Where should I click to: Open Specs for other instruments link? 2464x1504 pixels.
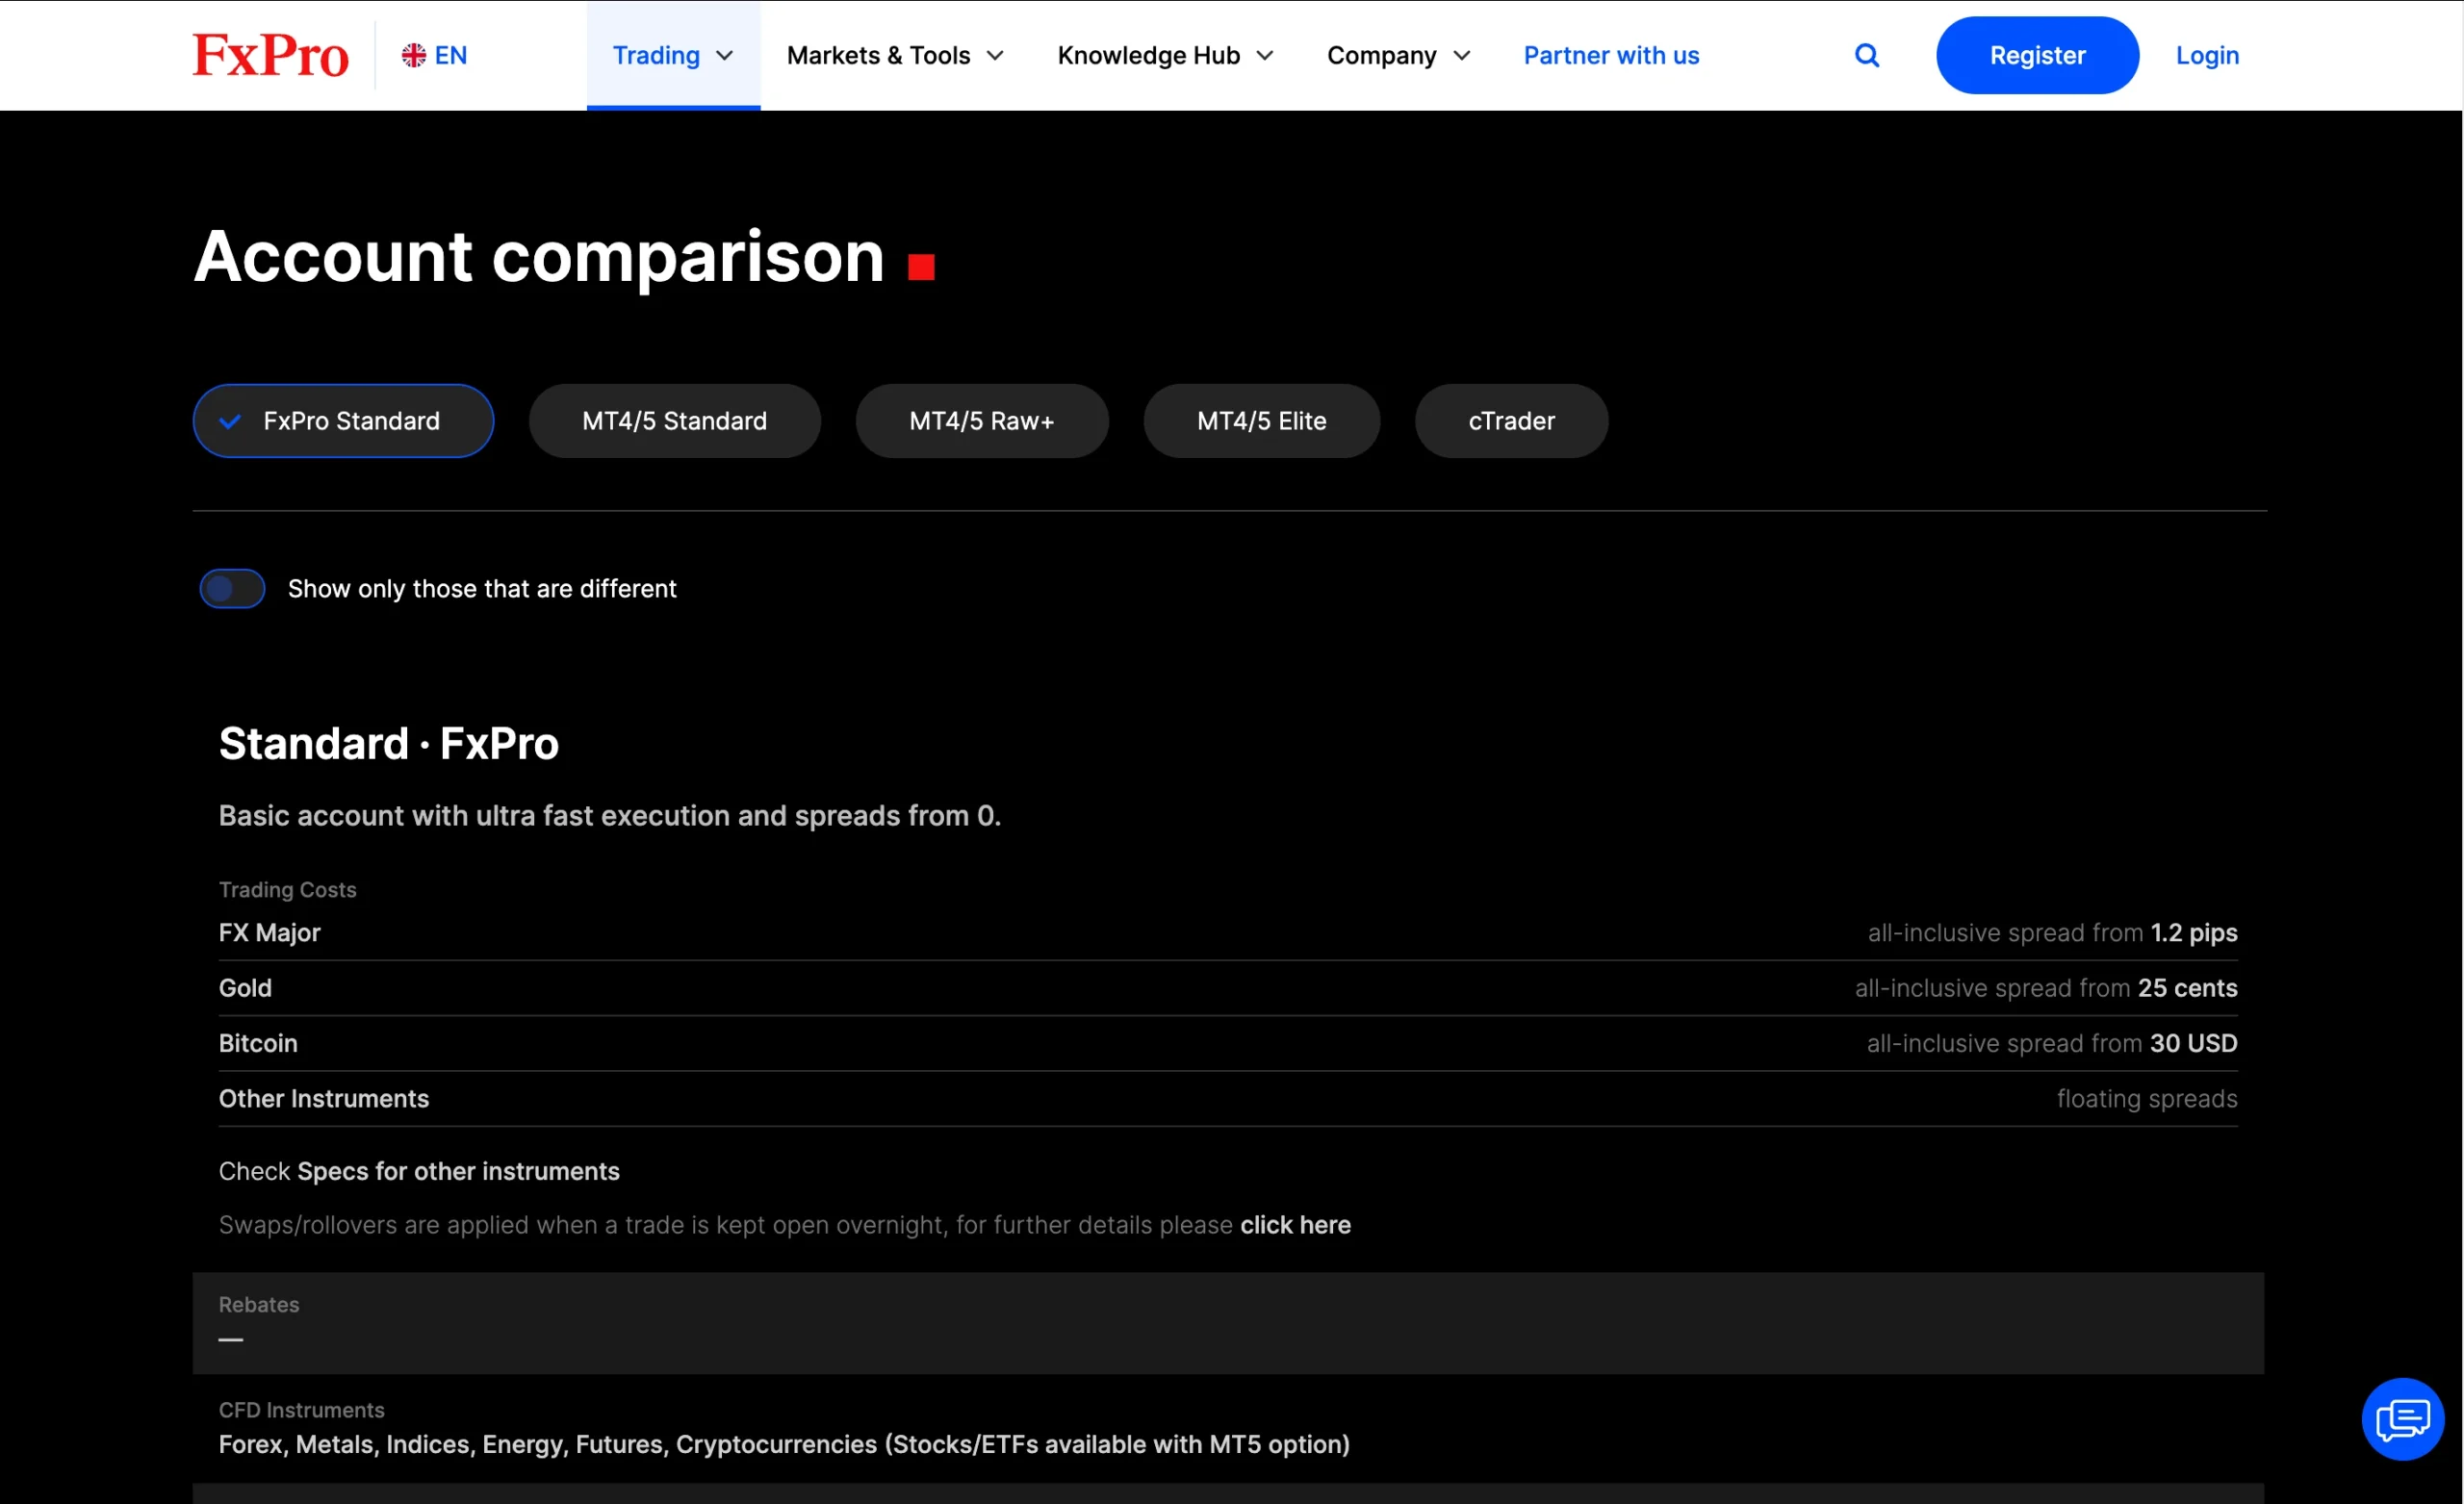click(458, 1171)
